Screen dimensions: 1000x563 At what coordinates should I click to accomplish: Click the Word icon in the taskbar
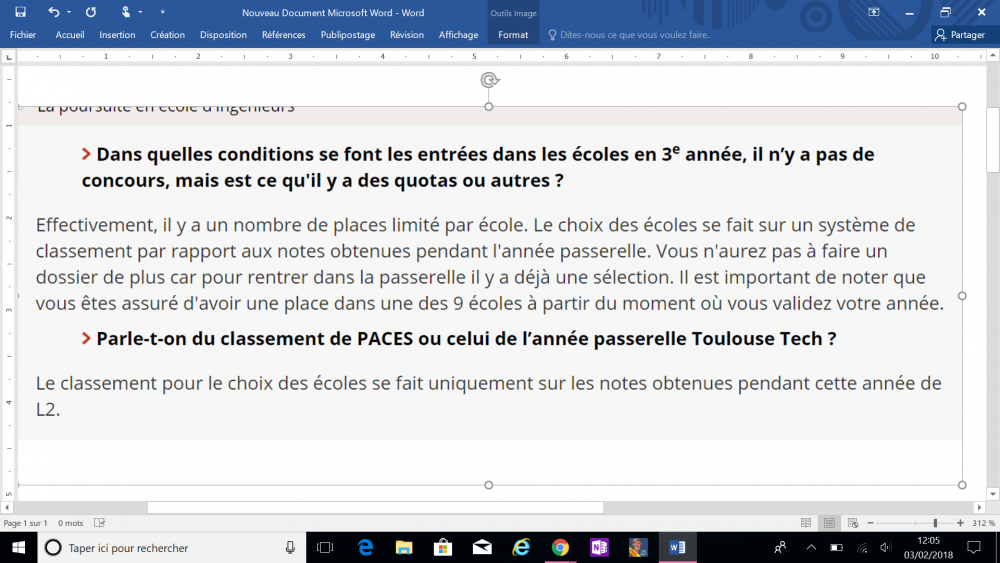677,548
